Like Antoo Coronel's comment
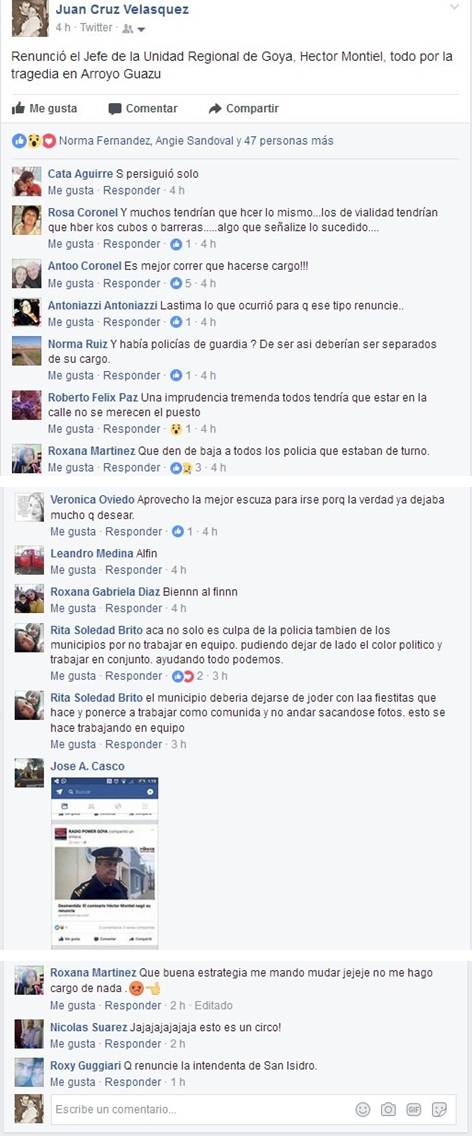This screenshot has width=472, height=1136. (x=70, y=283)
